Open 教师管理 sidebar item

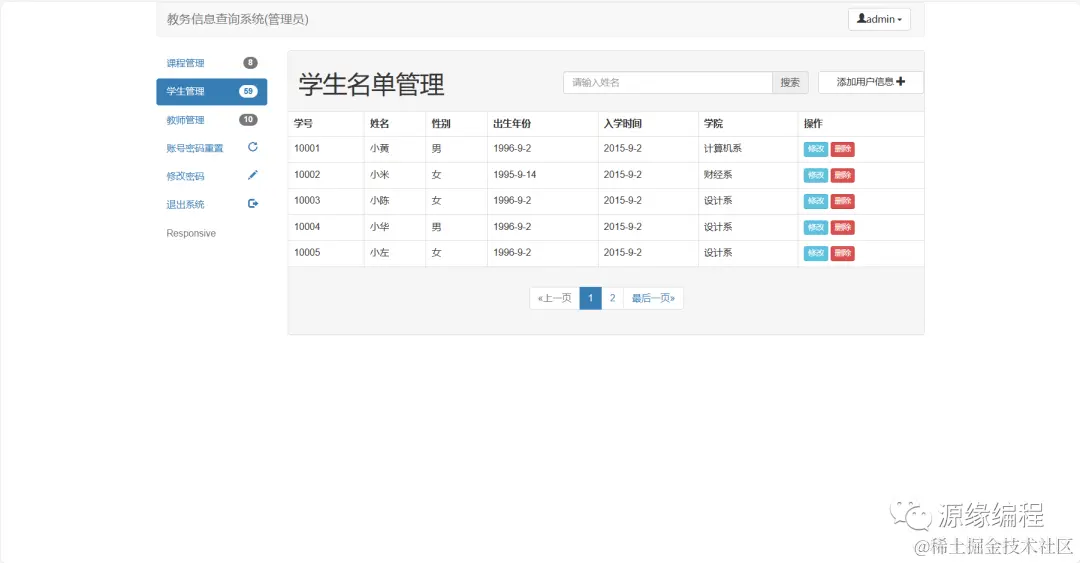click(x=211, y=120)
